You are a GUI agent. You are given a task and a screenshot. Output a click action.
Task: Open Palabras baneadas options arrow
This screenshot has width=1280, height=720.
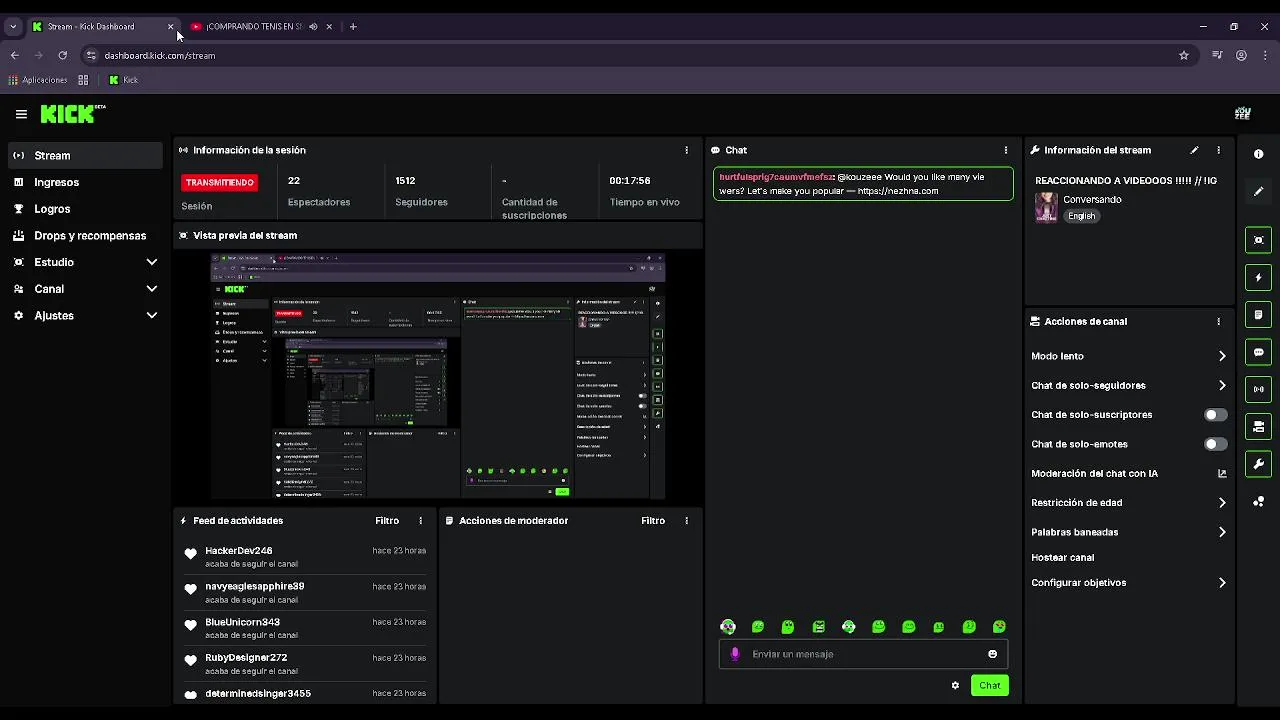(x=1221, y=532)
